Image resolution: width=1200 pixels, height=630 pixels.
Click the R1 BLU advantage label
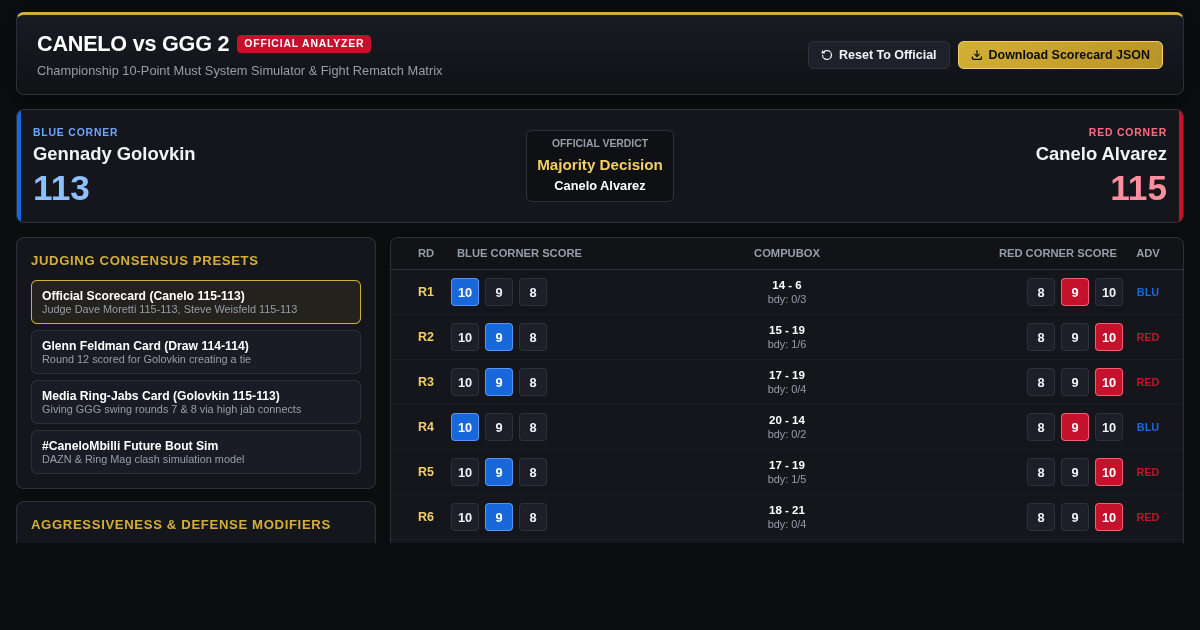1148,292
